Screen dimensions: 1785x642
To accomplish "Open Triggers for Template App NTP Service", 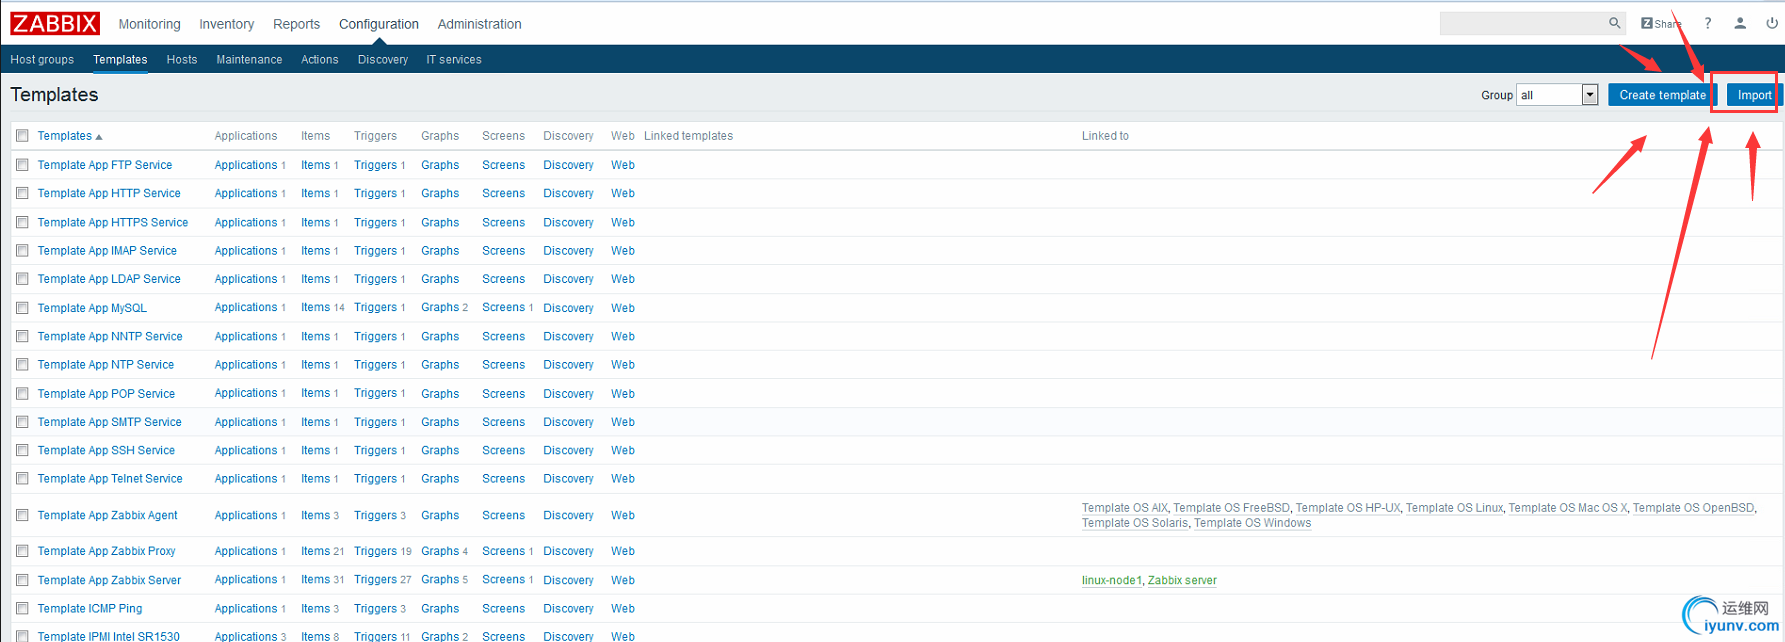I will coord(375,365).
